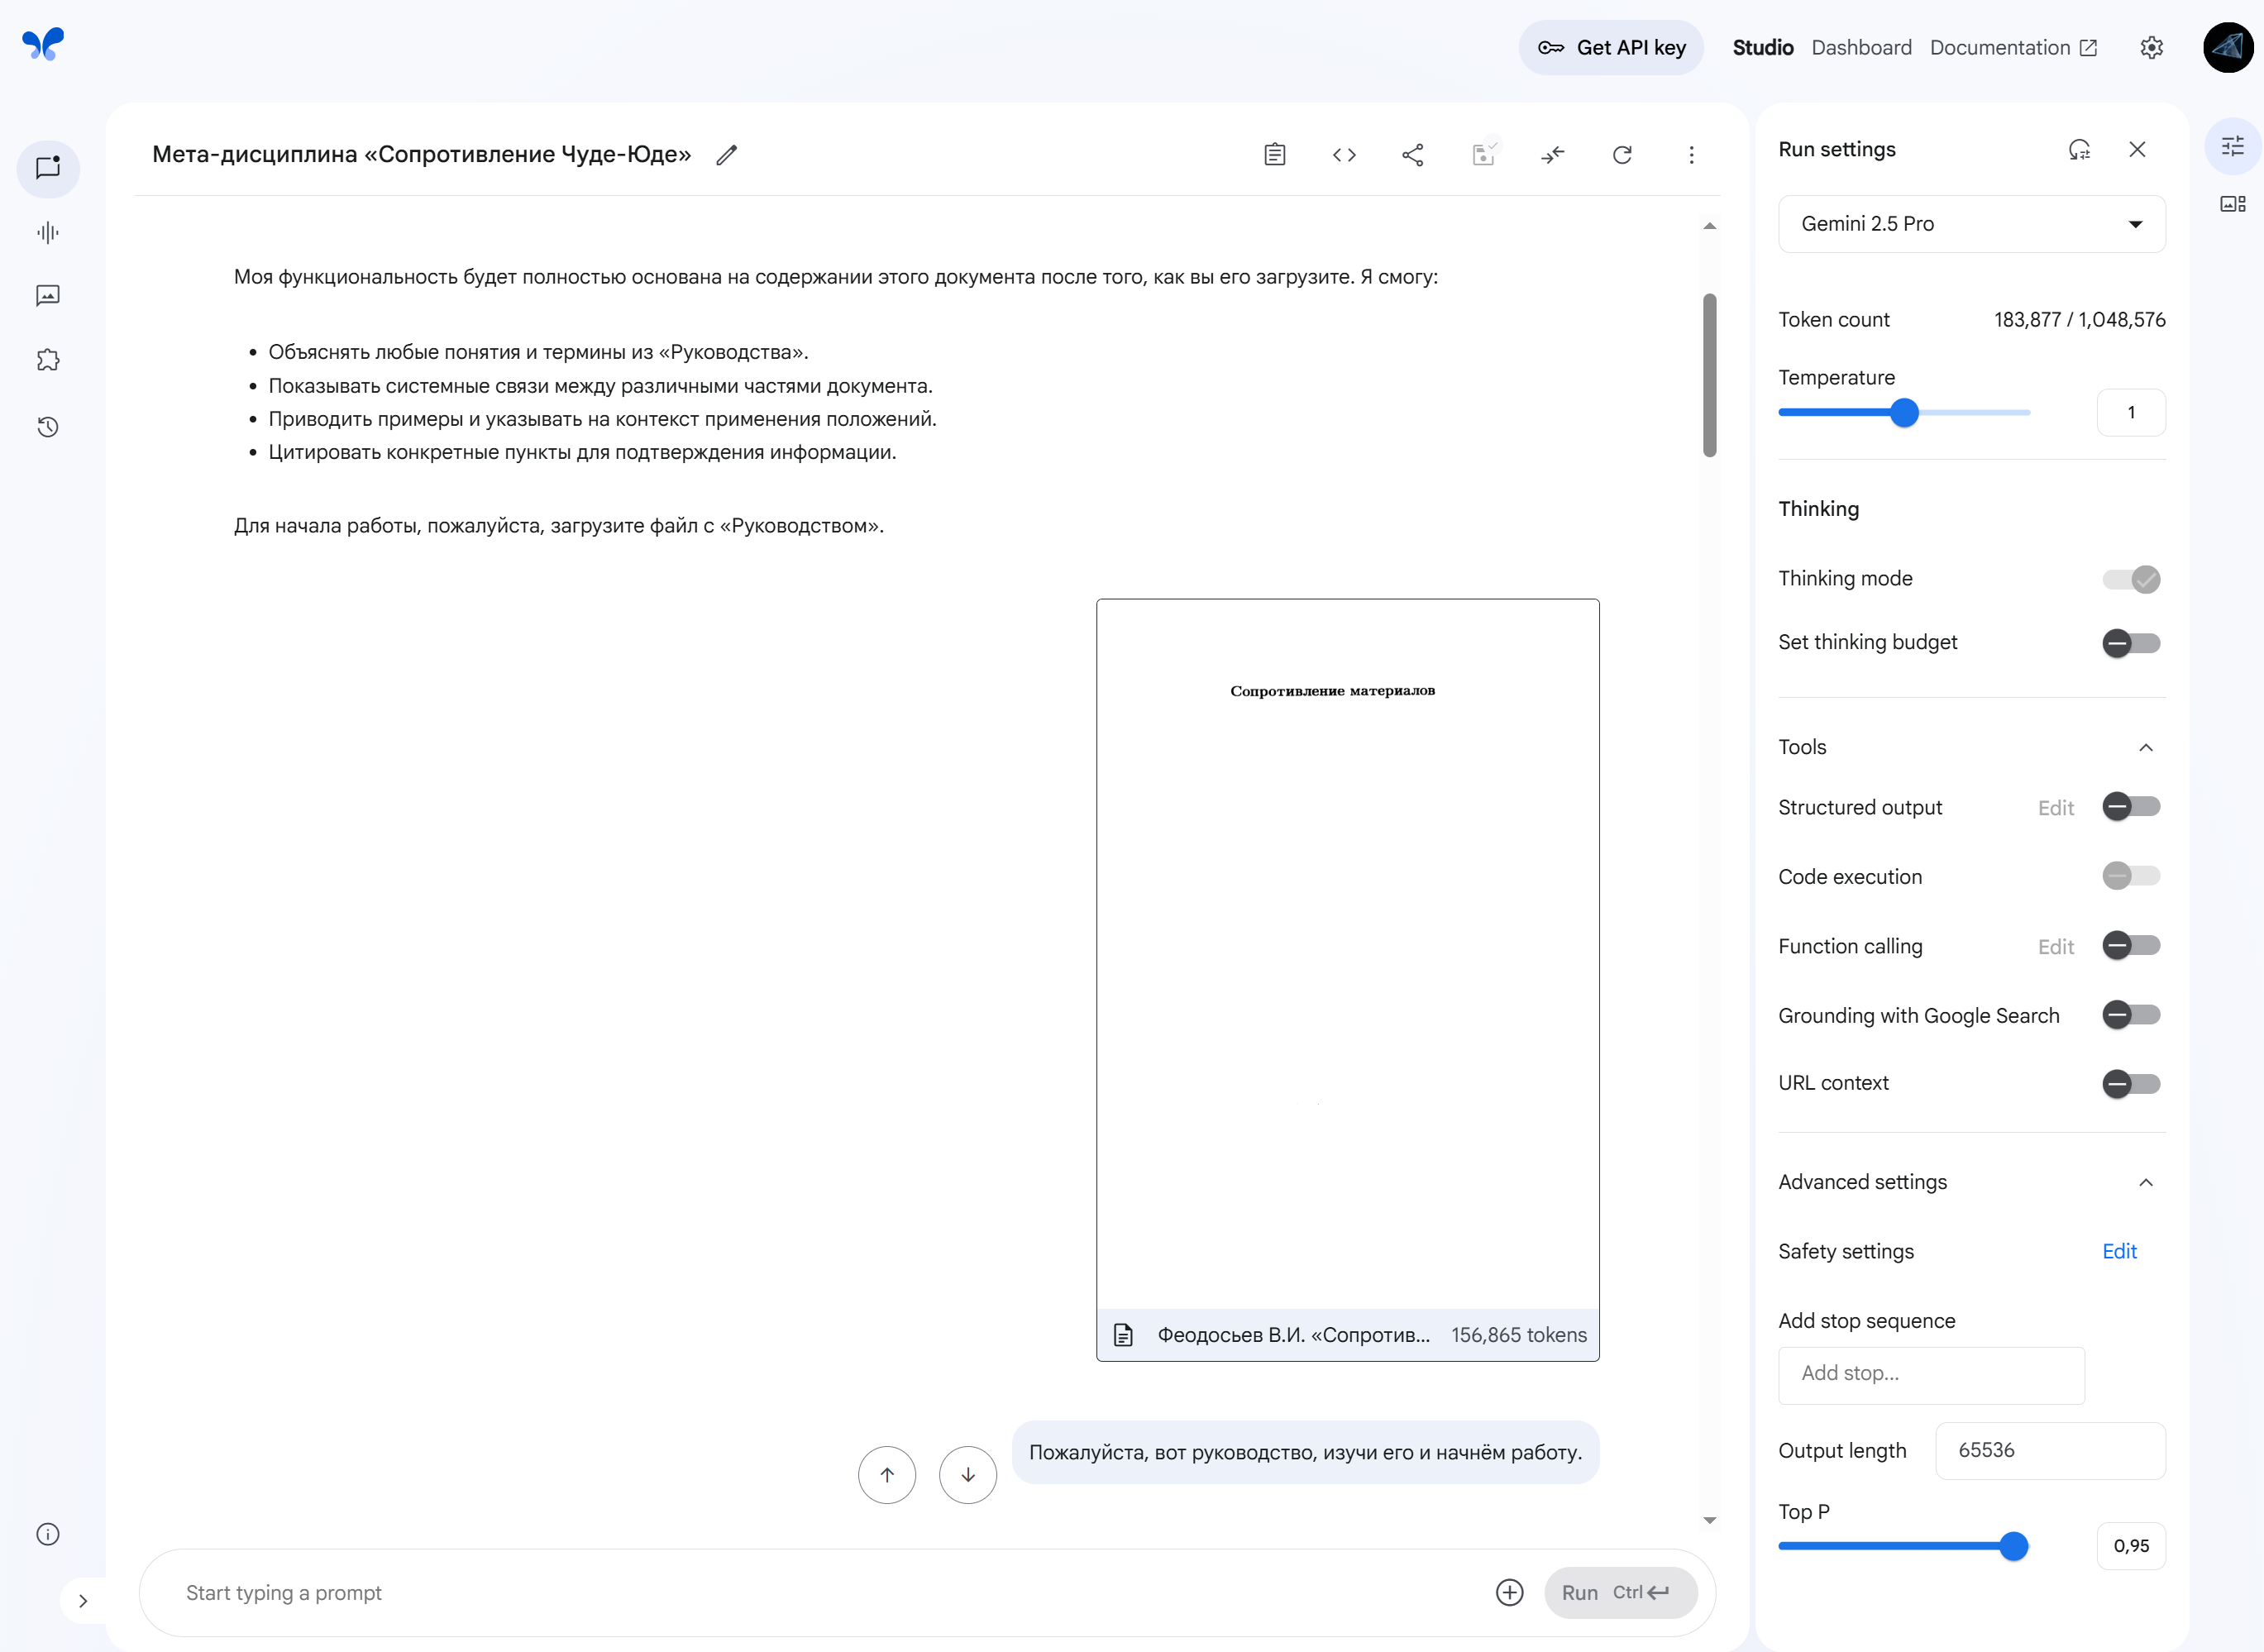Click the Get API key button
This screenshot has width=2264, height=1652.
(x=1611, y=48)
